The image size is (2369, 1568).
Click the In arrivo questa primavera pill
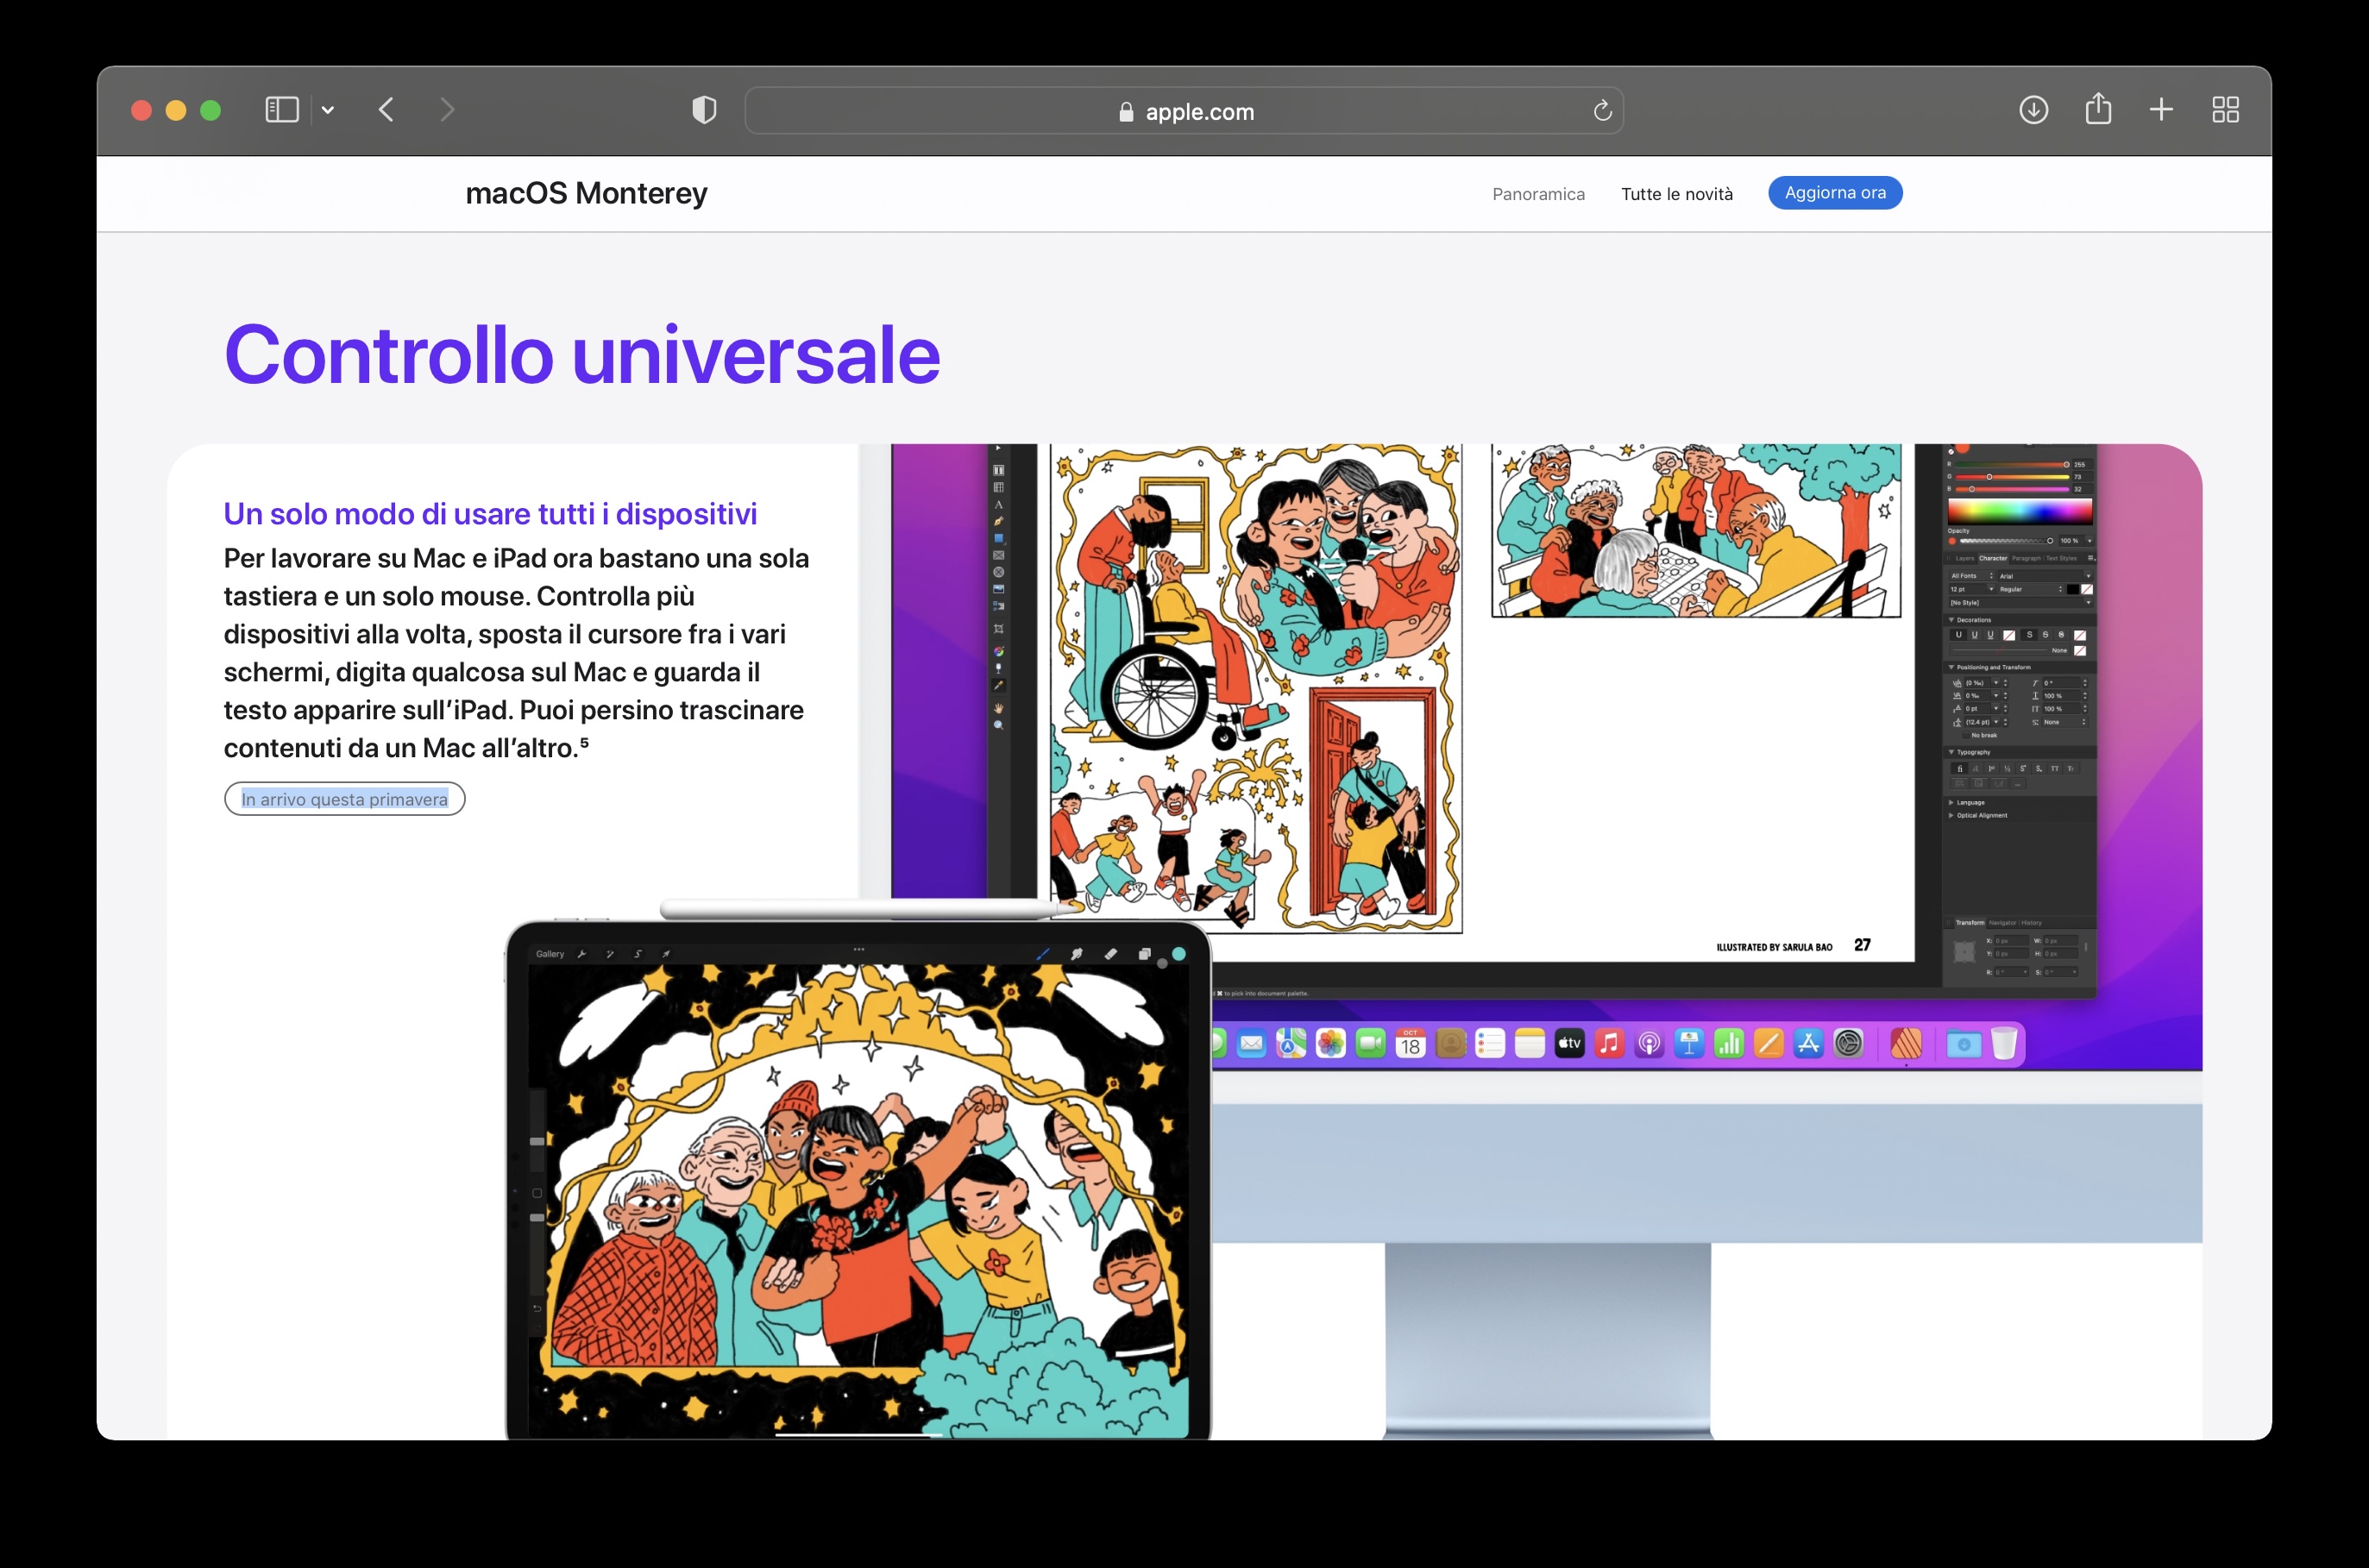point(344,799)
